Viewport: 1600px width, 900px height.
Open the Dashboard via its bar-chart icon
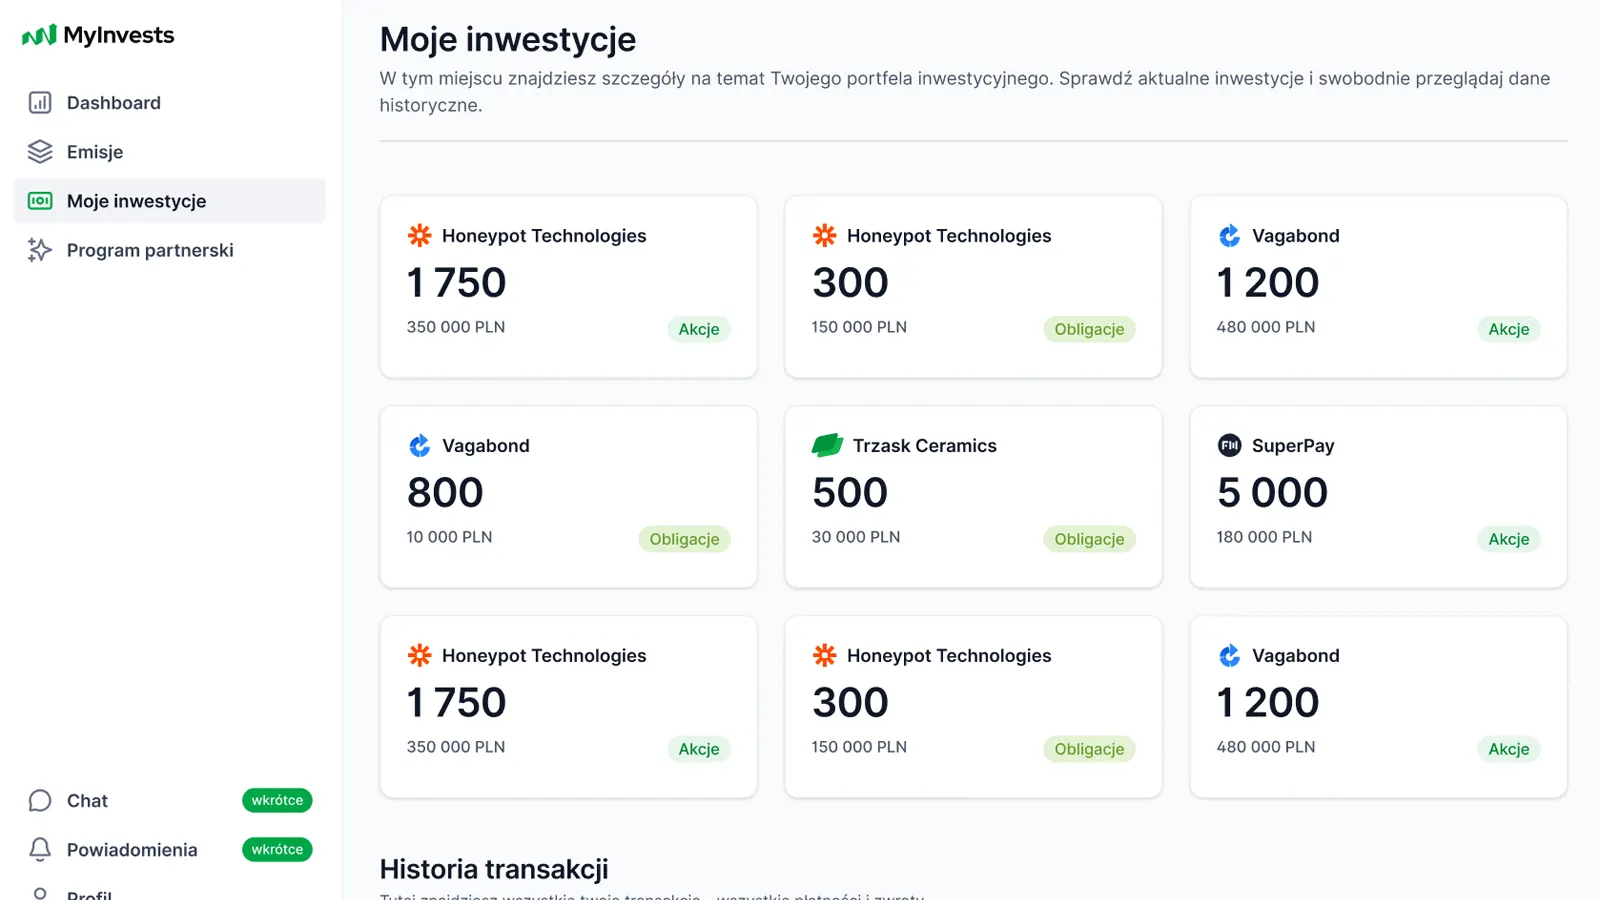click(x=38, y=102)
